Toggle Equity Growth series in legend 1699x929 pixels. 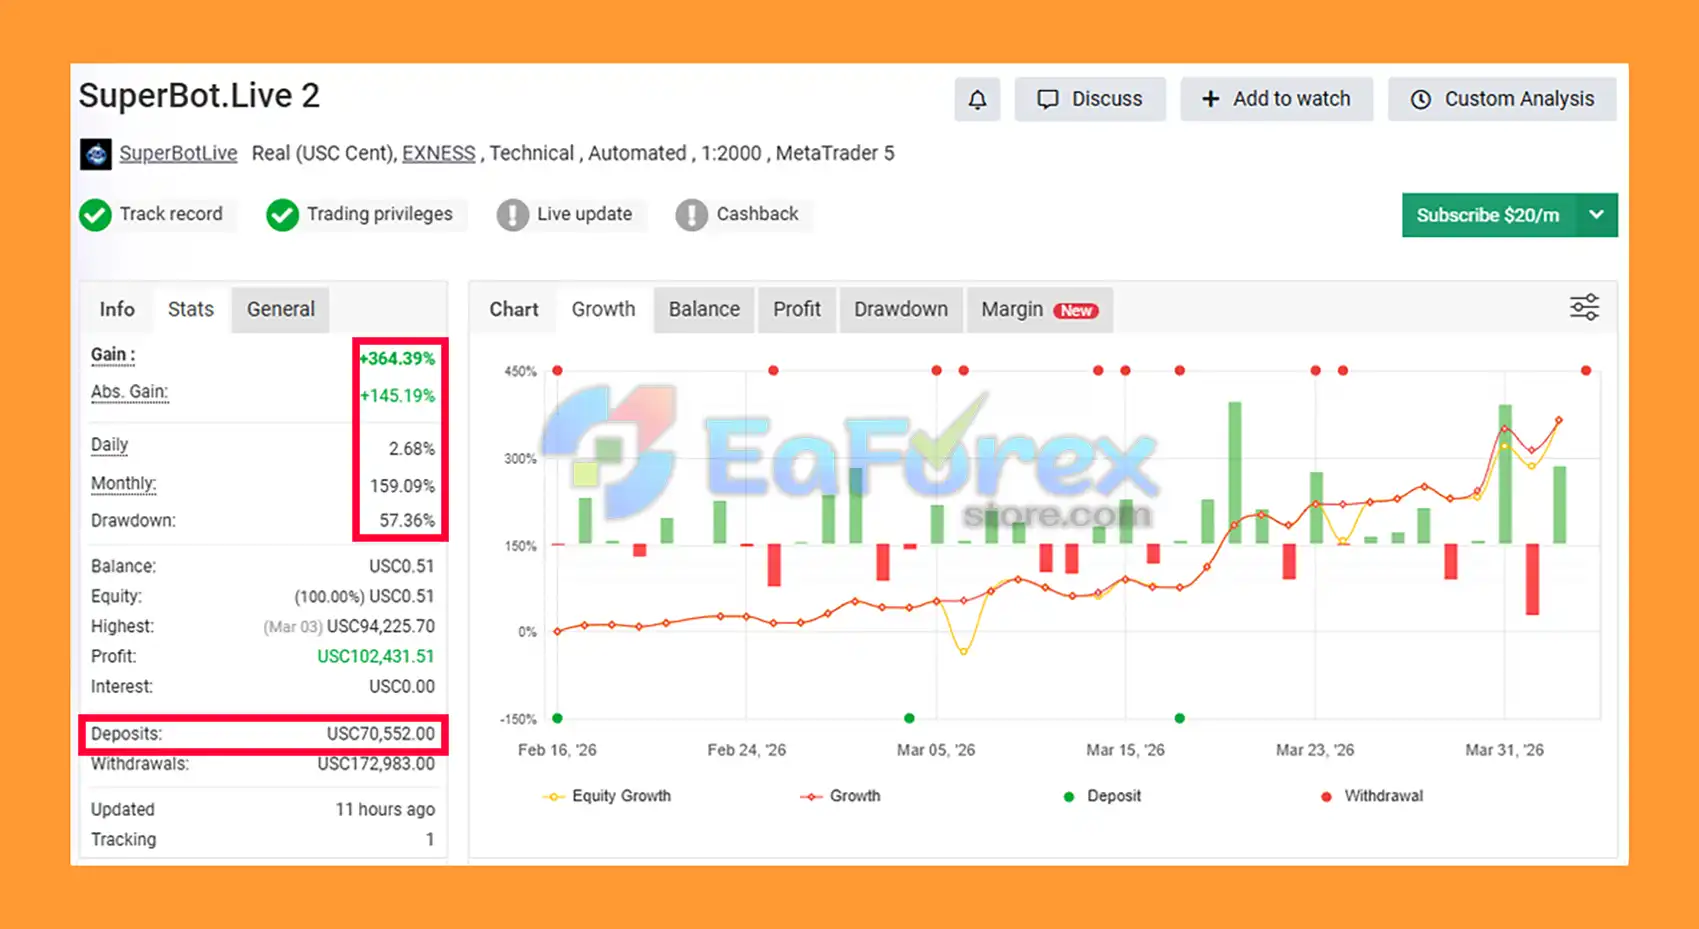coord(608,796)
